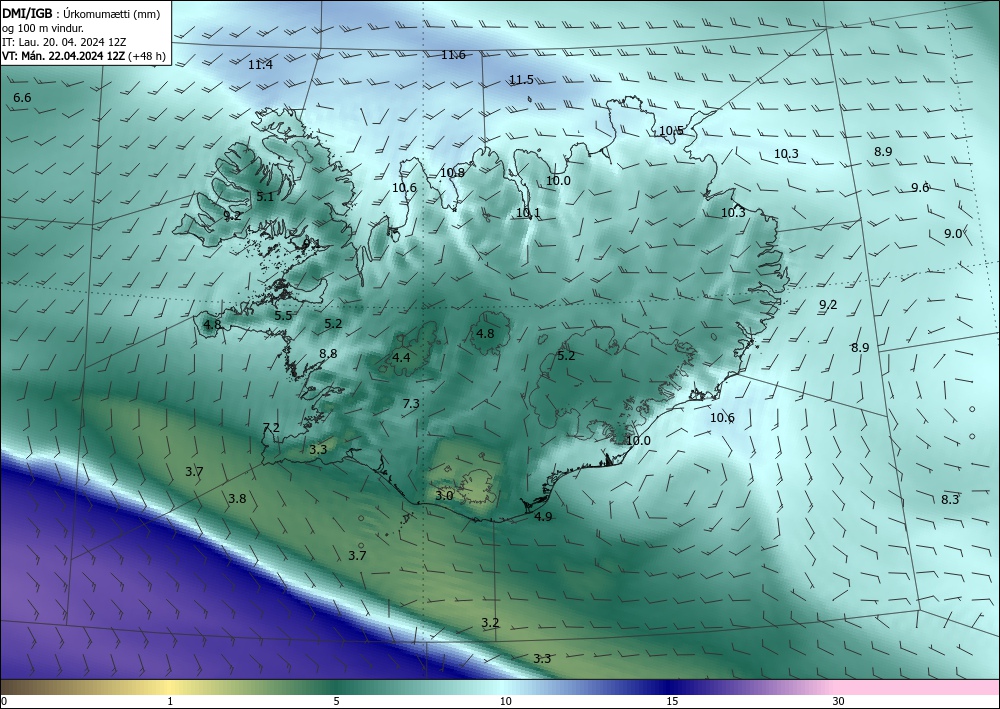Viewport: 1000px width, 709px height.
Task: Click the 5.5 value label
Action: tap(283, 316)
